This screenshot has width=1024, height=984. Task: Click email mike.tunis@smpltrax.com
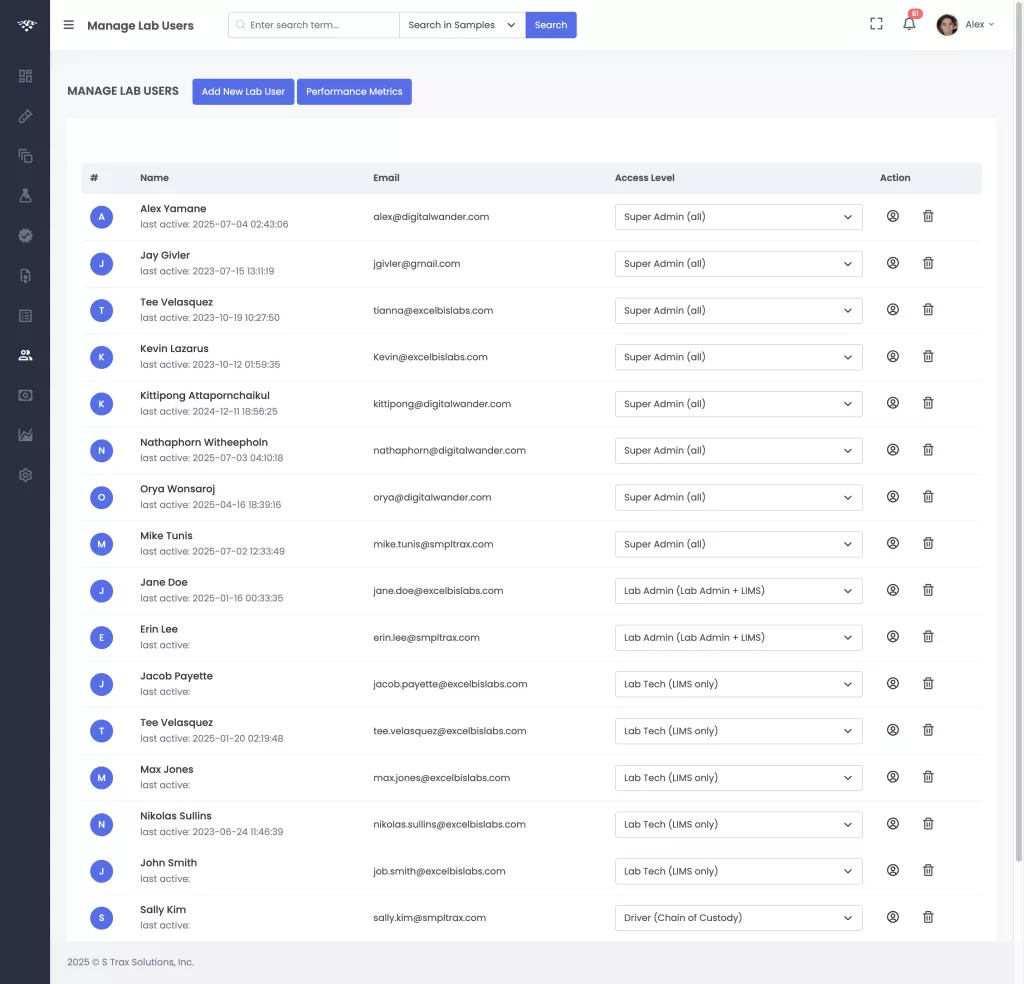click(433, 544)
